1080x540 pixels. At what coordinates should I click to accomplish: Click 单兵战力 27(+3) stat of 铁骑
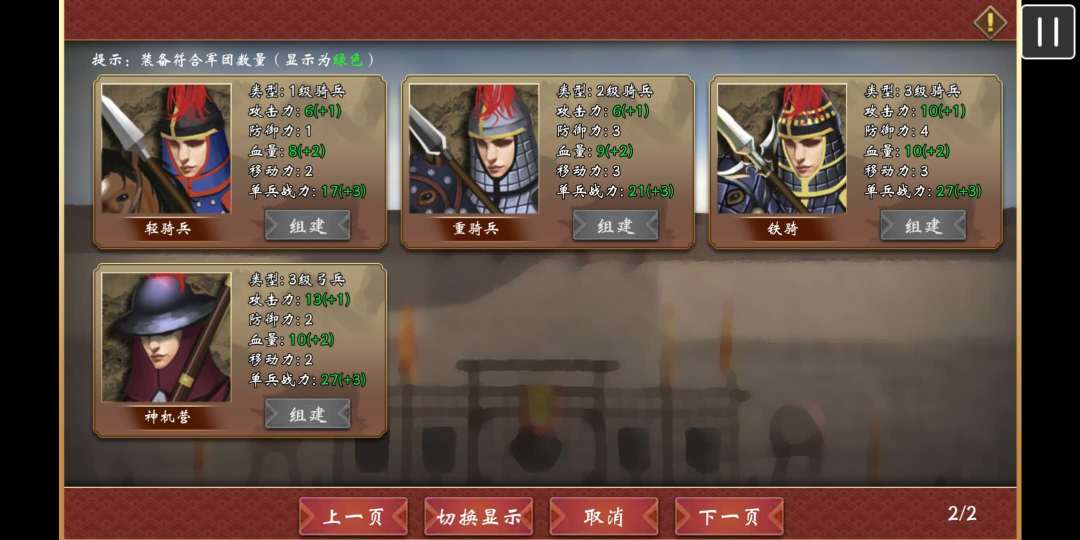pos(923,191)
